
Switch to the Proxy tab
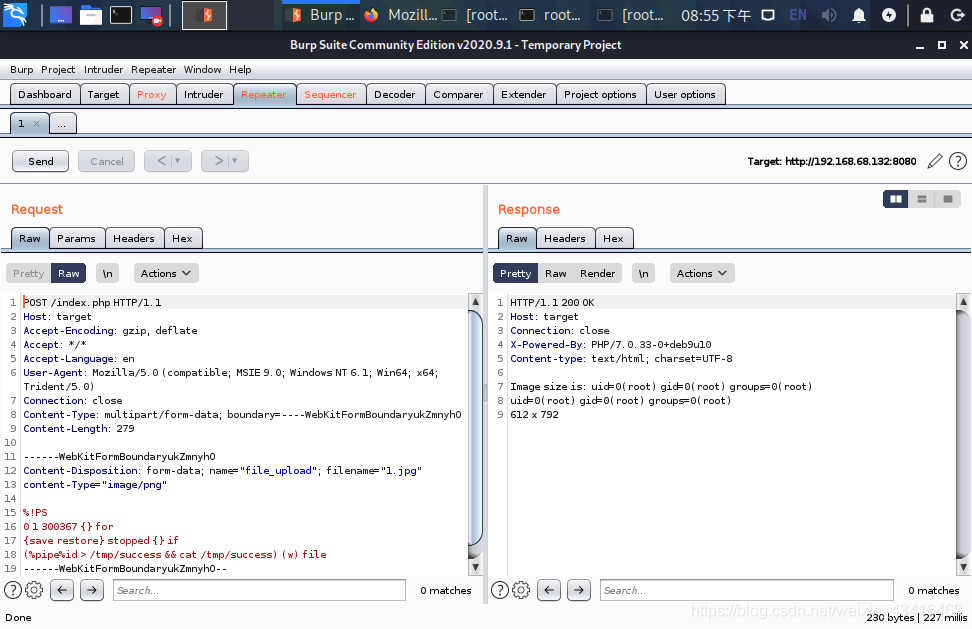[x=152, y=94]
